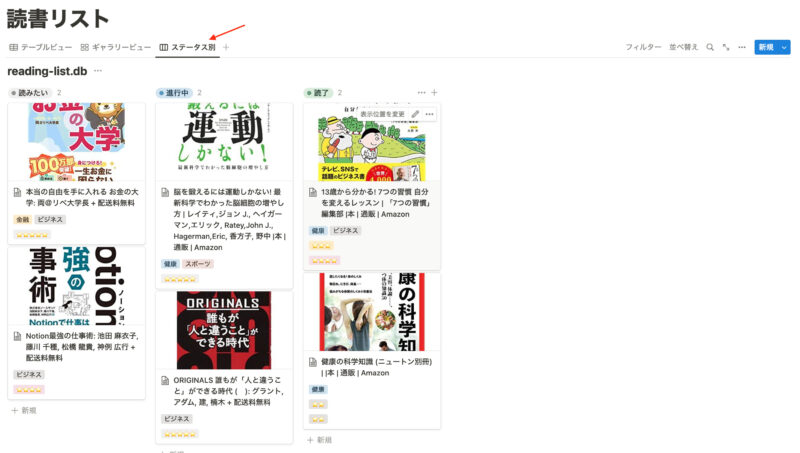
Task: Click 表示位置を変更 on the 7つの習慣 cover
Action: click(382, 114)
